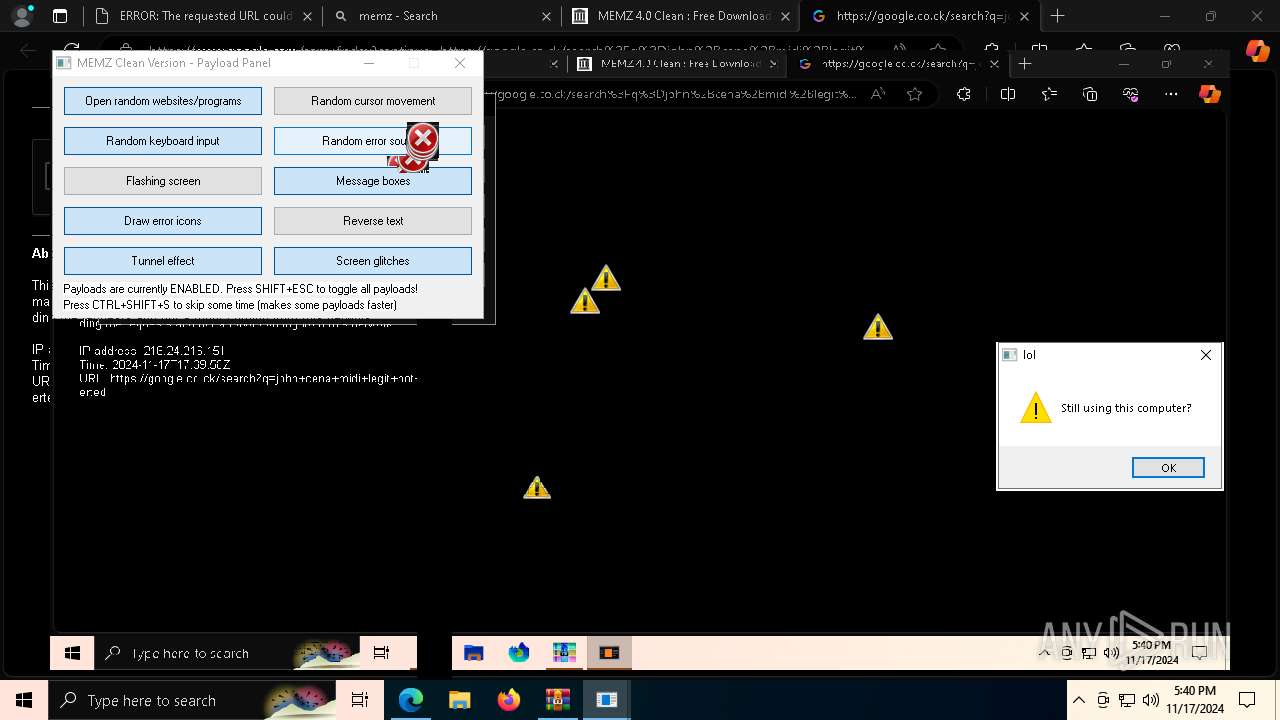Close the lol message box
Image resolution: width=1280 pixels, height=720 pixels.
pos(1206,355)
